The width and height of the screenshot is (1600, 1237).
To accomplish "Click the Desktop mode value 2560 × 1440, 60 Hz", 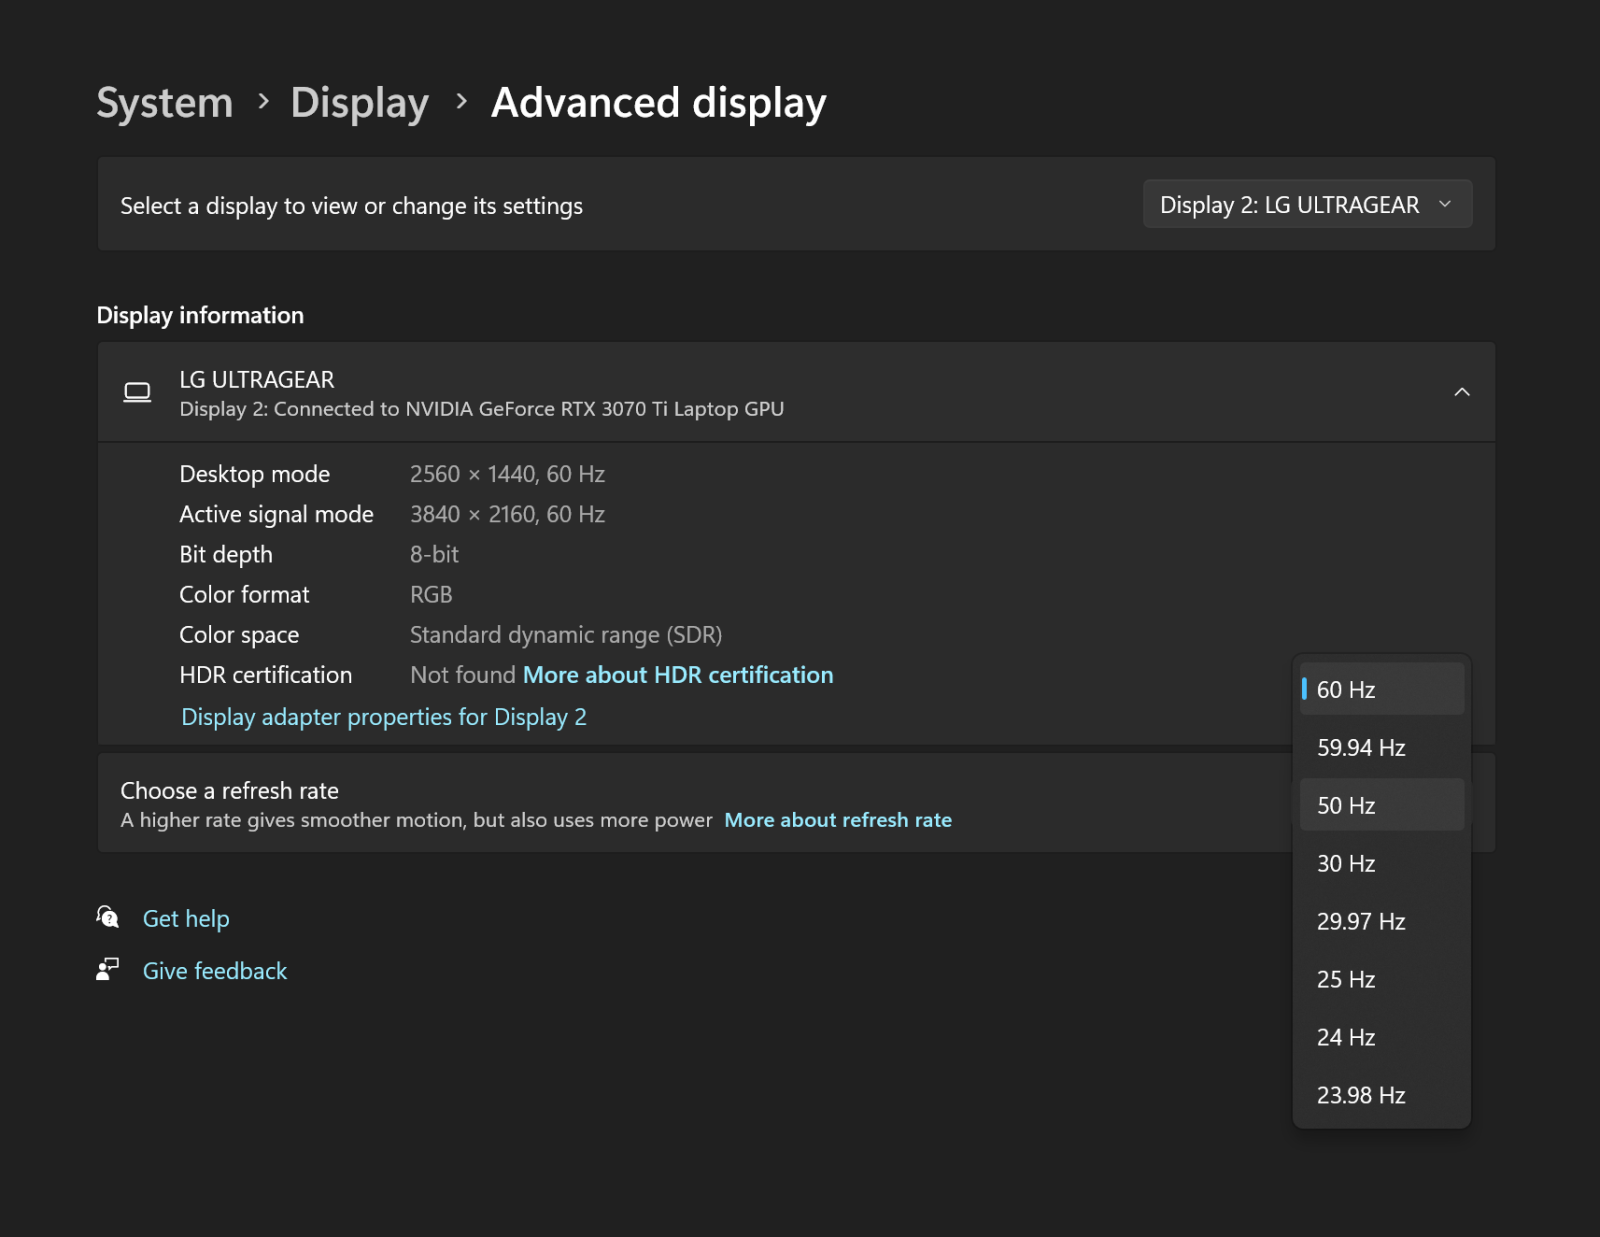I will [x=507, y=474].
